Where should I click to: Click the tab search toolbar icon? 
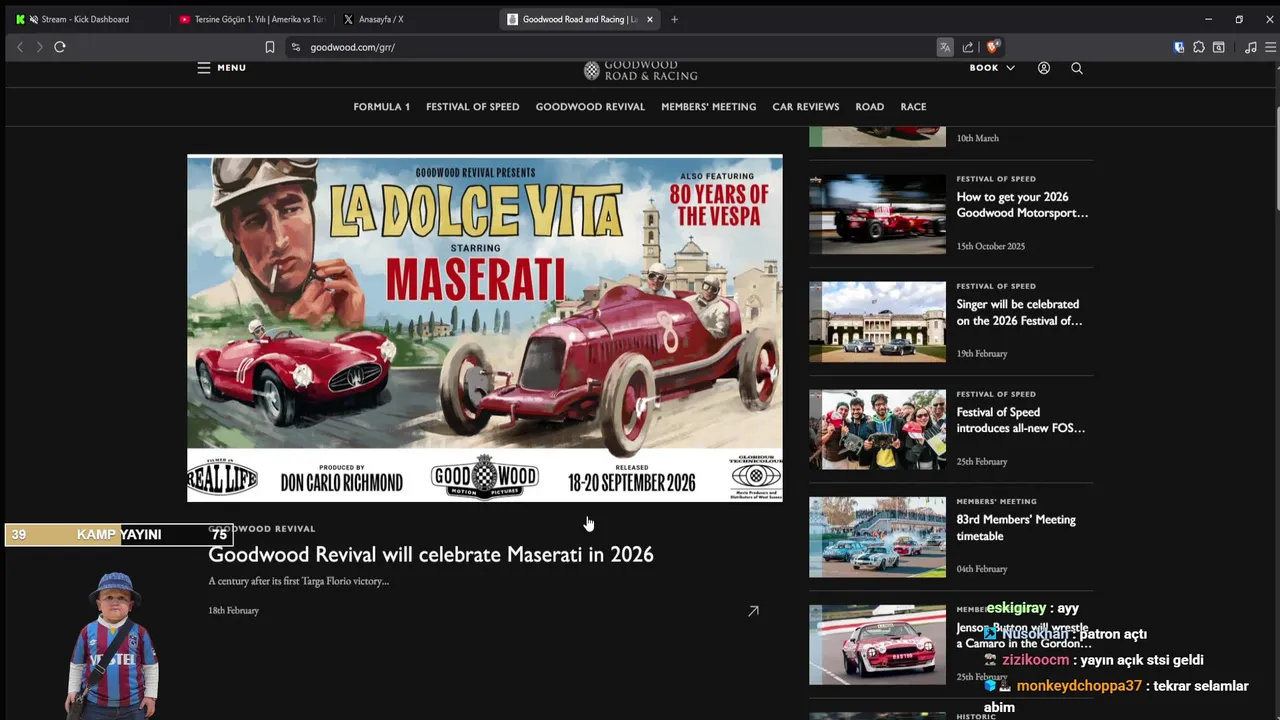coord(1219,47)
